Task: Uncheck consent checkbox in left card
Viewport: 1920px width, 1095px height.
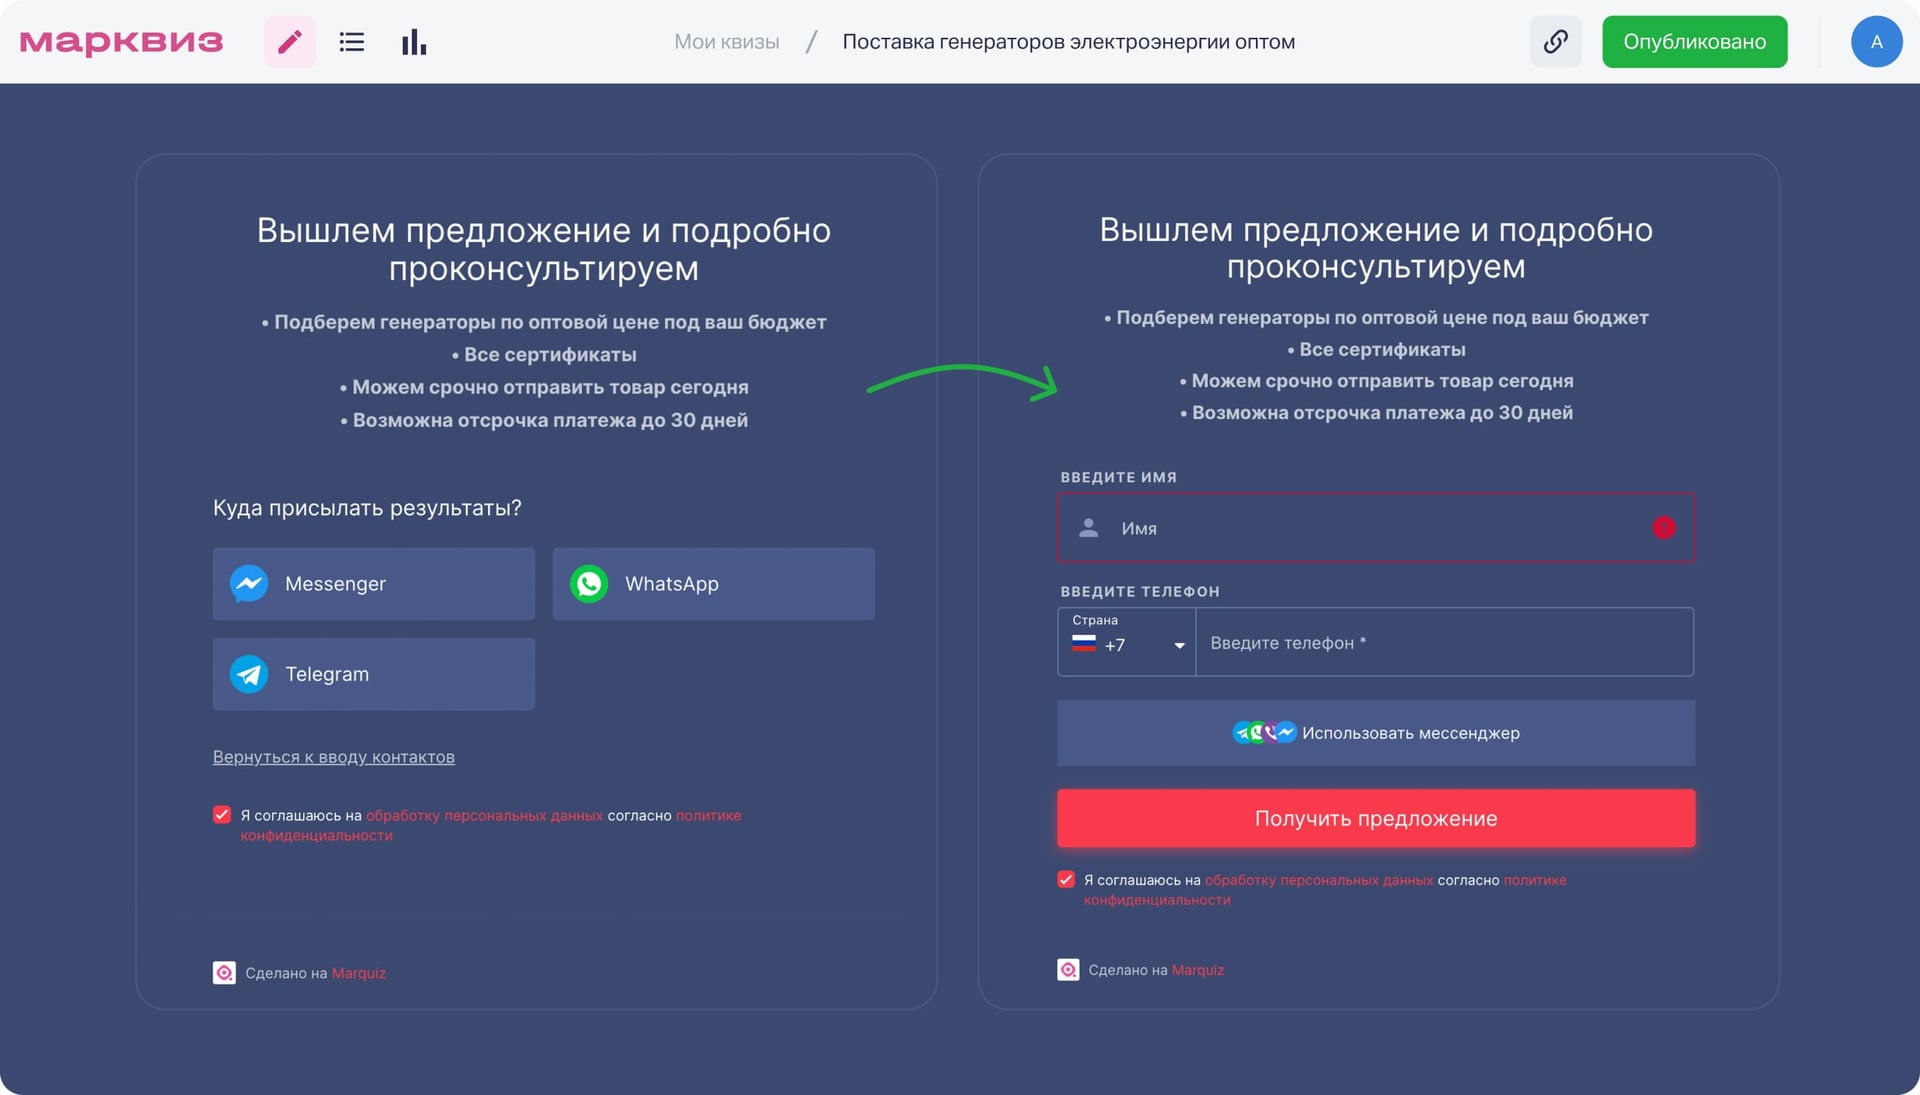Action: coord(222,815)
